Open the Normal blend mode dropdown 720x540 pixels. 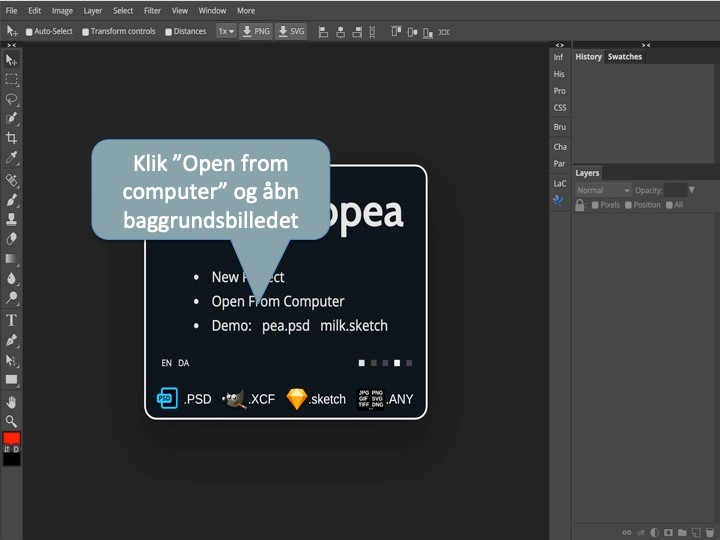(x=603, y=190)
